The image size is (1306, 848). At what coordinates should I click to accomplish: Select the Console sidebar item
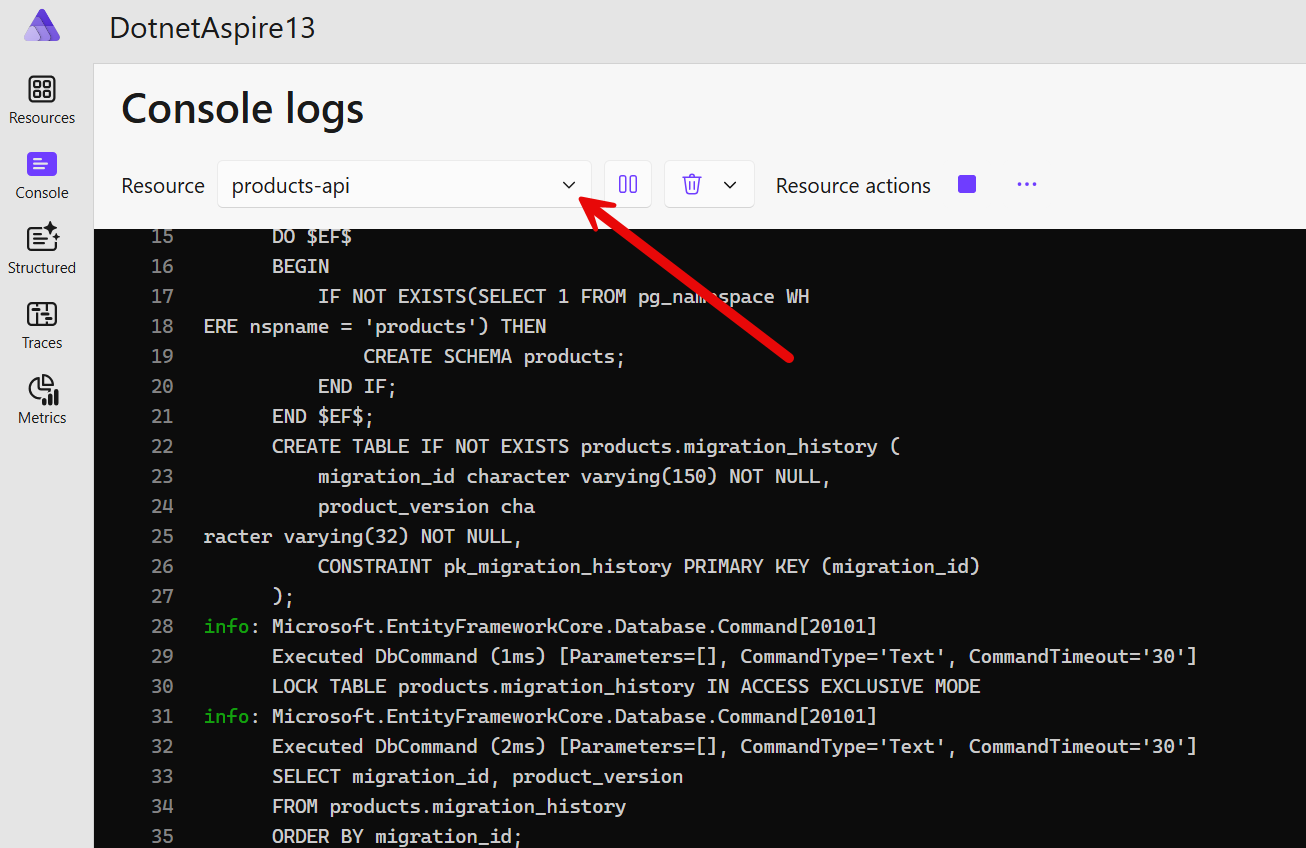pyautogui.click(x=42, y=176)
